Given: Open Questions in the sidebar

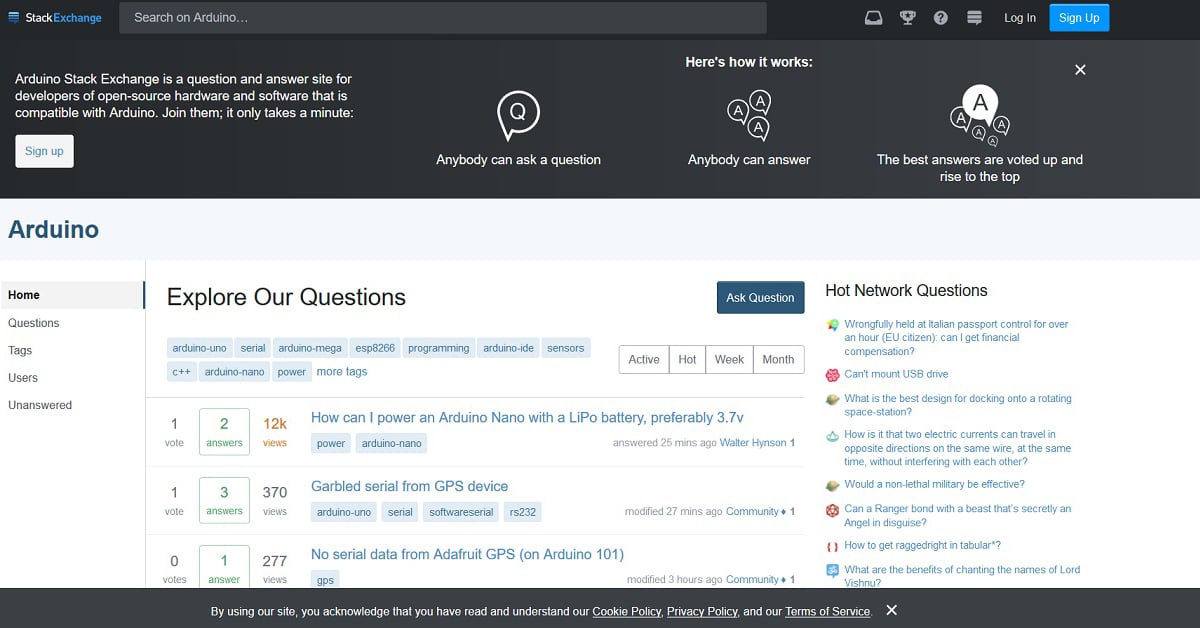Looking at the screenshot, I should (34, 323).
